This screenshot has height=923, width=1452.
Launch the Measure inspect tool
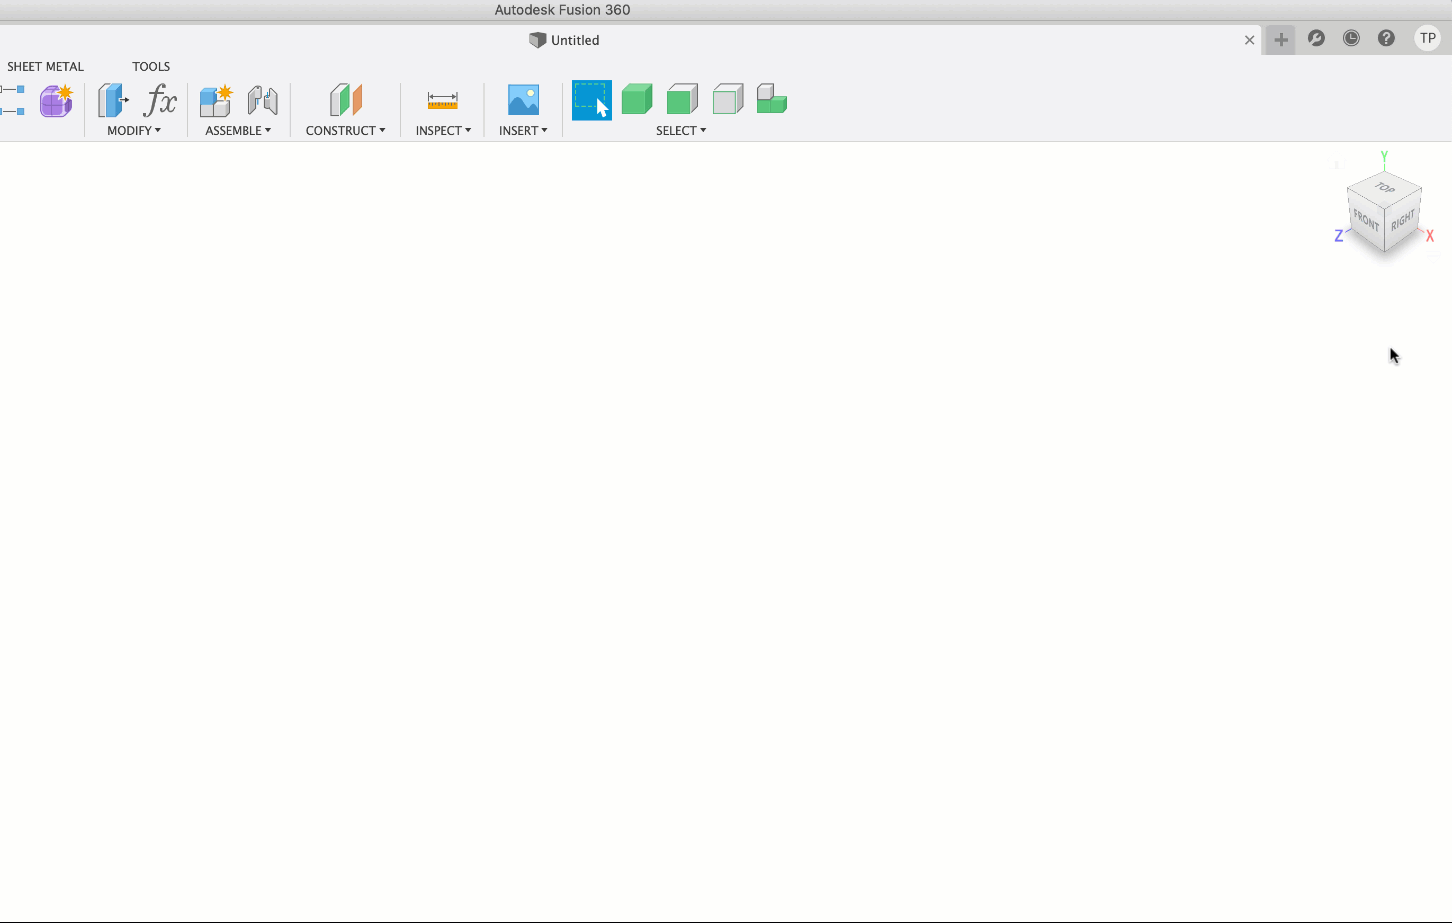tap(442, 100)
